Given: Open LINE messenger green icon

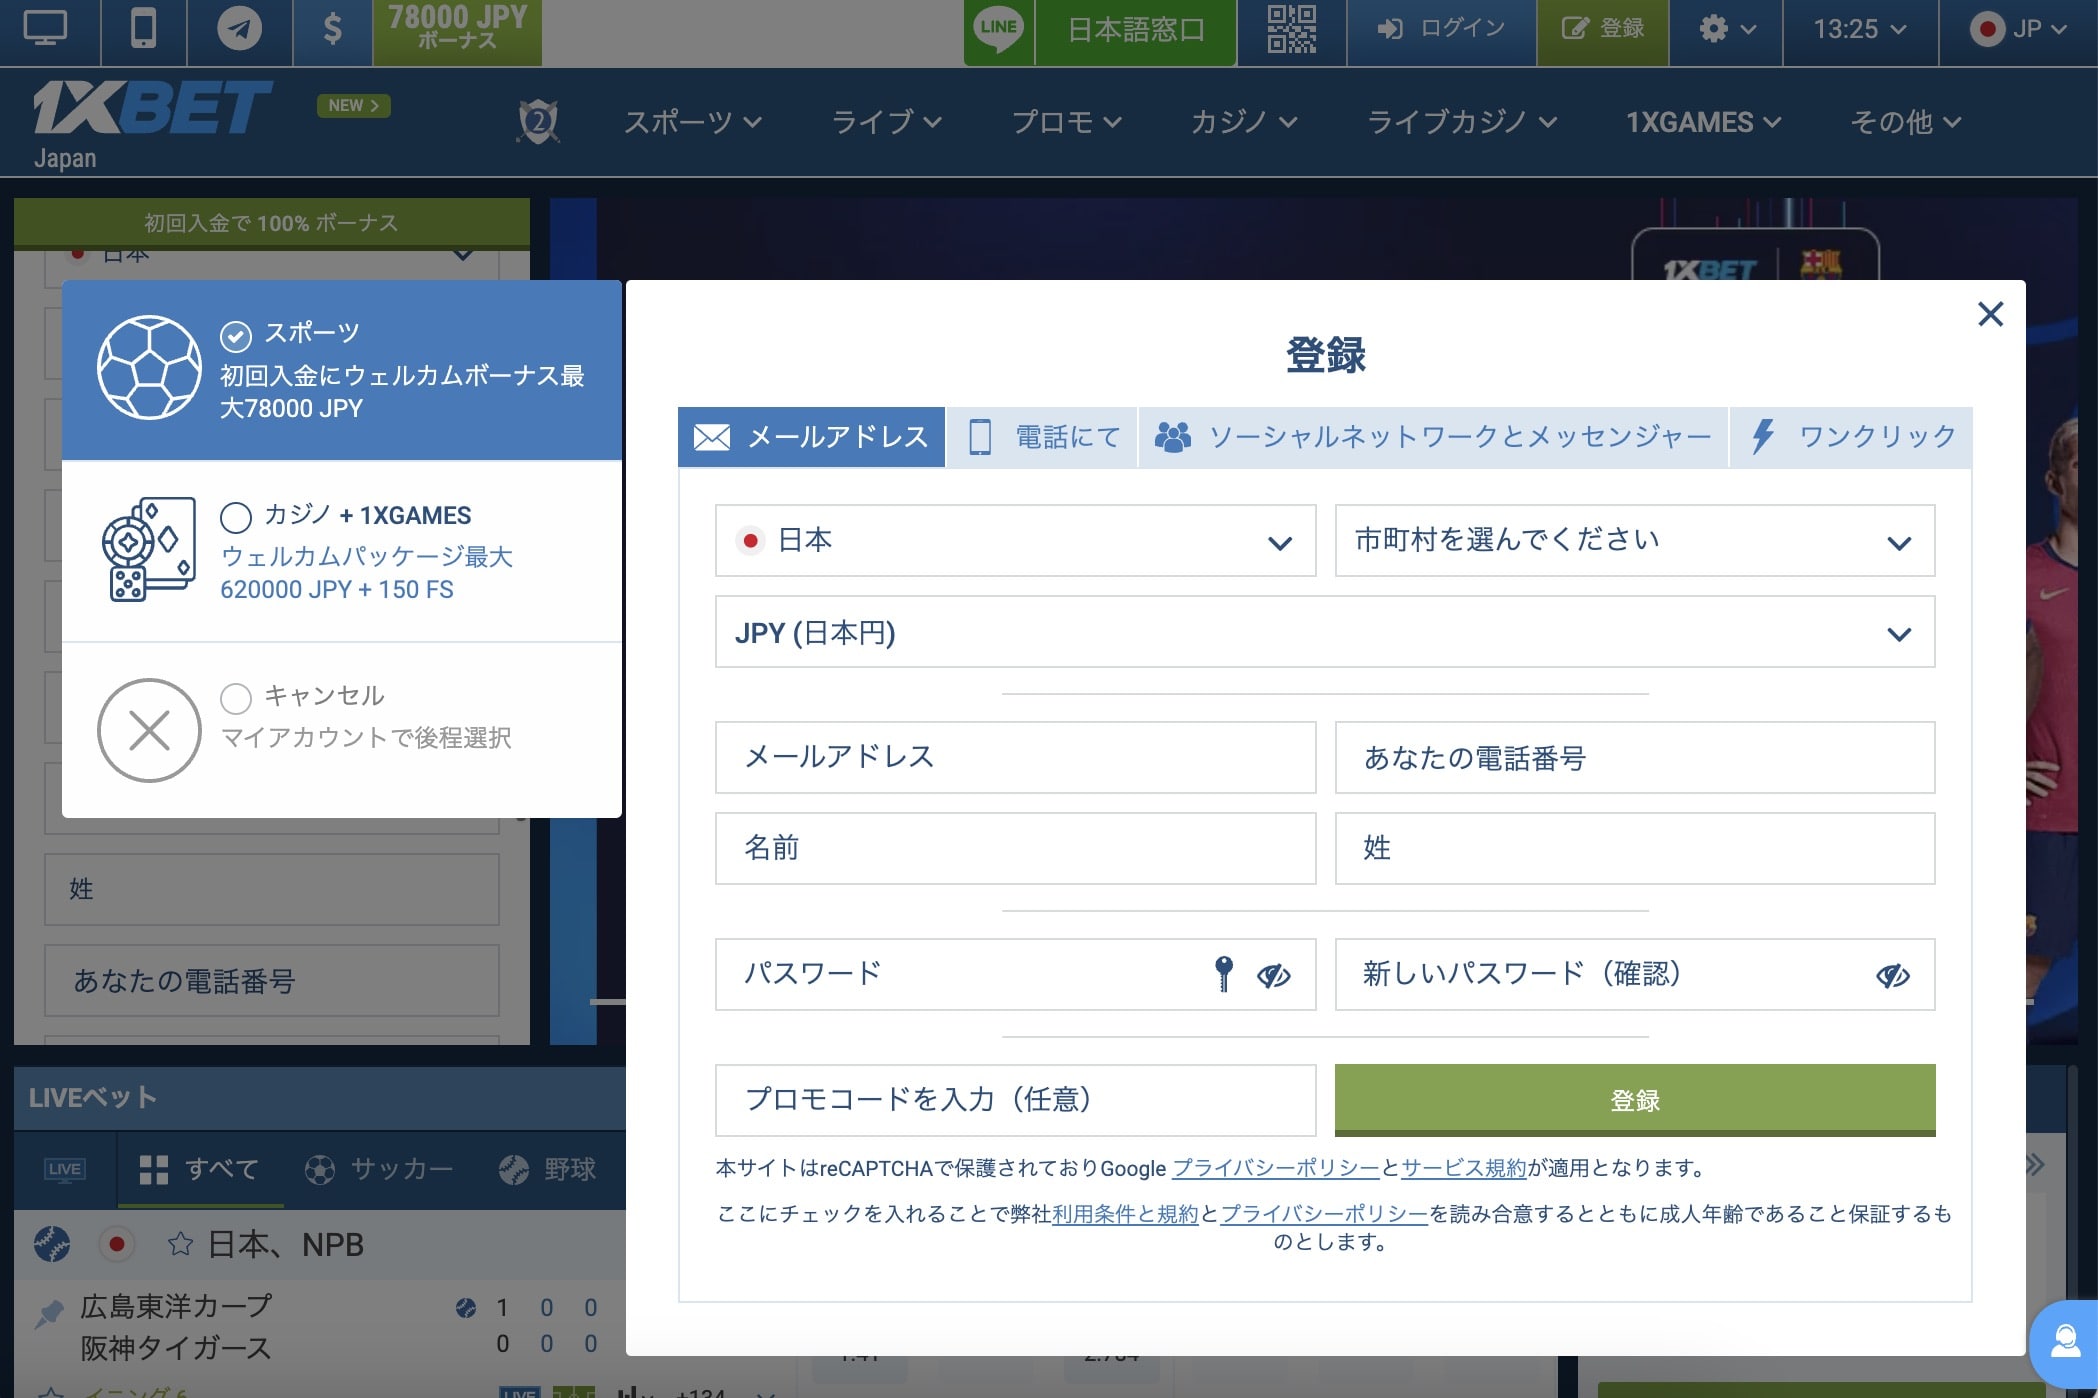Looking at the screenshot, I should click(998, 28).
